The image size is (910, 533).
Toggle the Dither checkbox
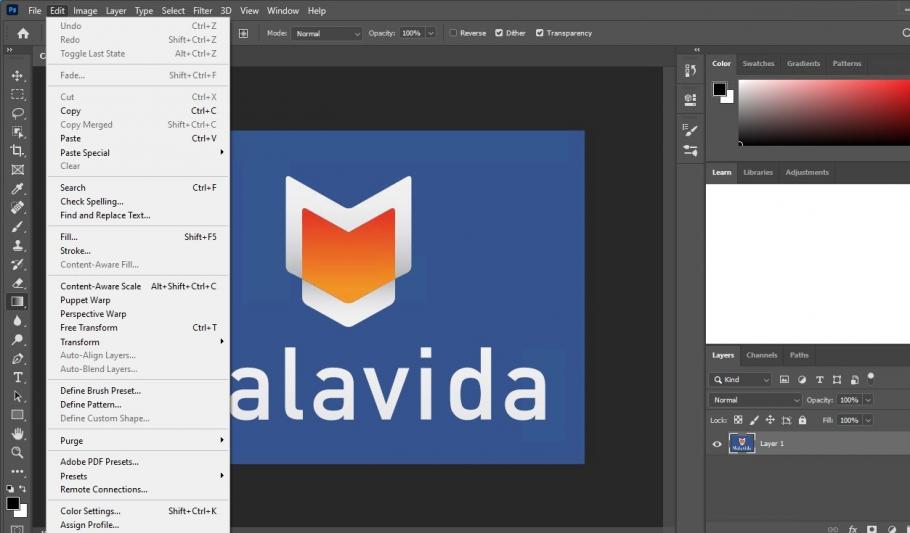tap(499, 33)
